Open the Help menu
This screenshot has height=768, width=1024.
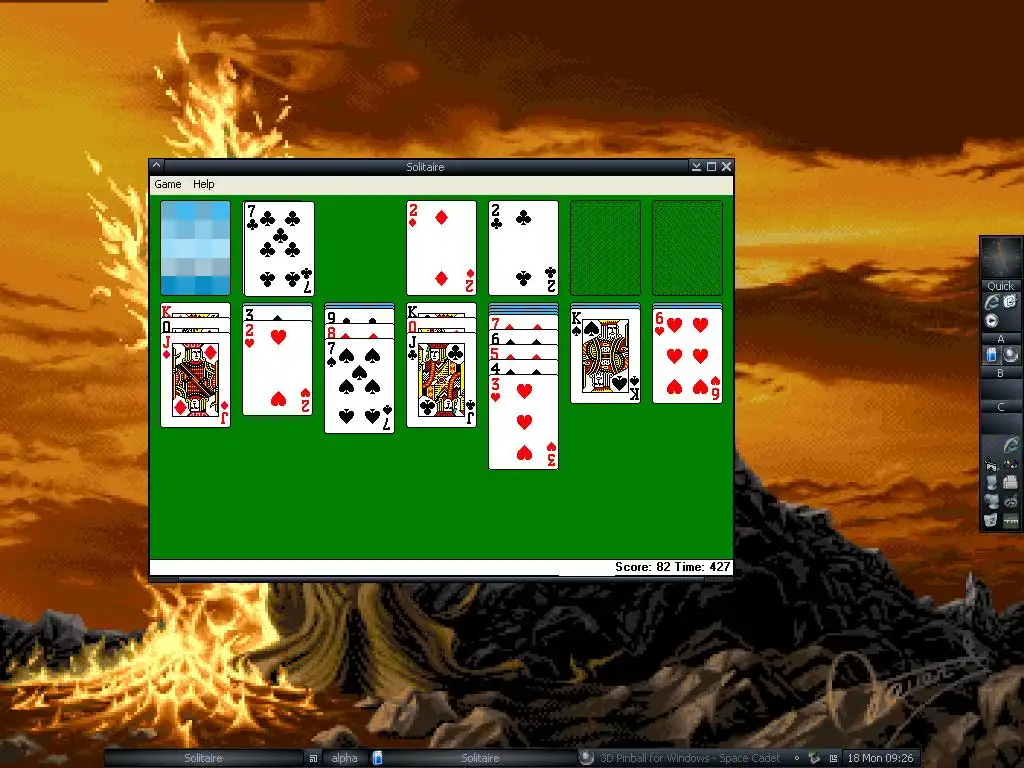(204, 185)
